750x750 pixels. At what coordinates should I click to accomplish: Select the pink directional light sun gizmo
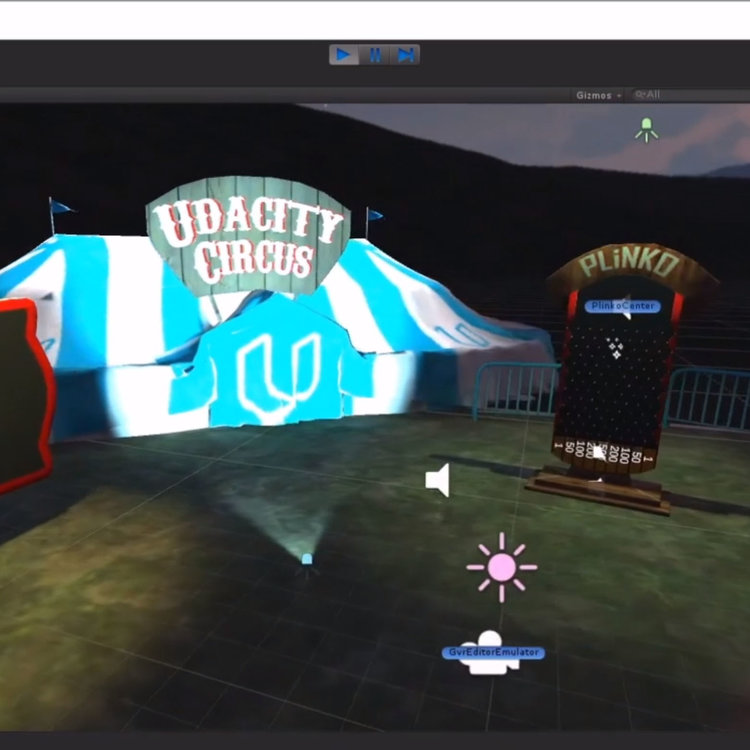tap(502, 567)
